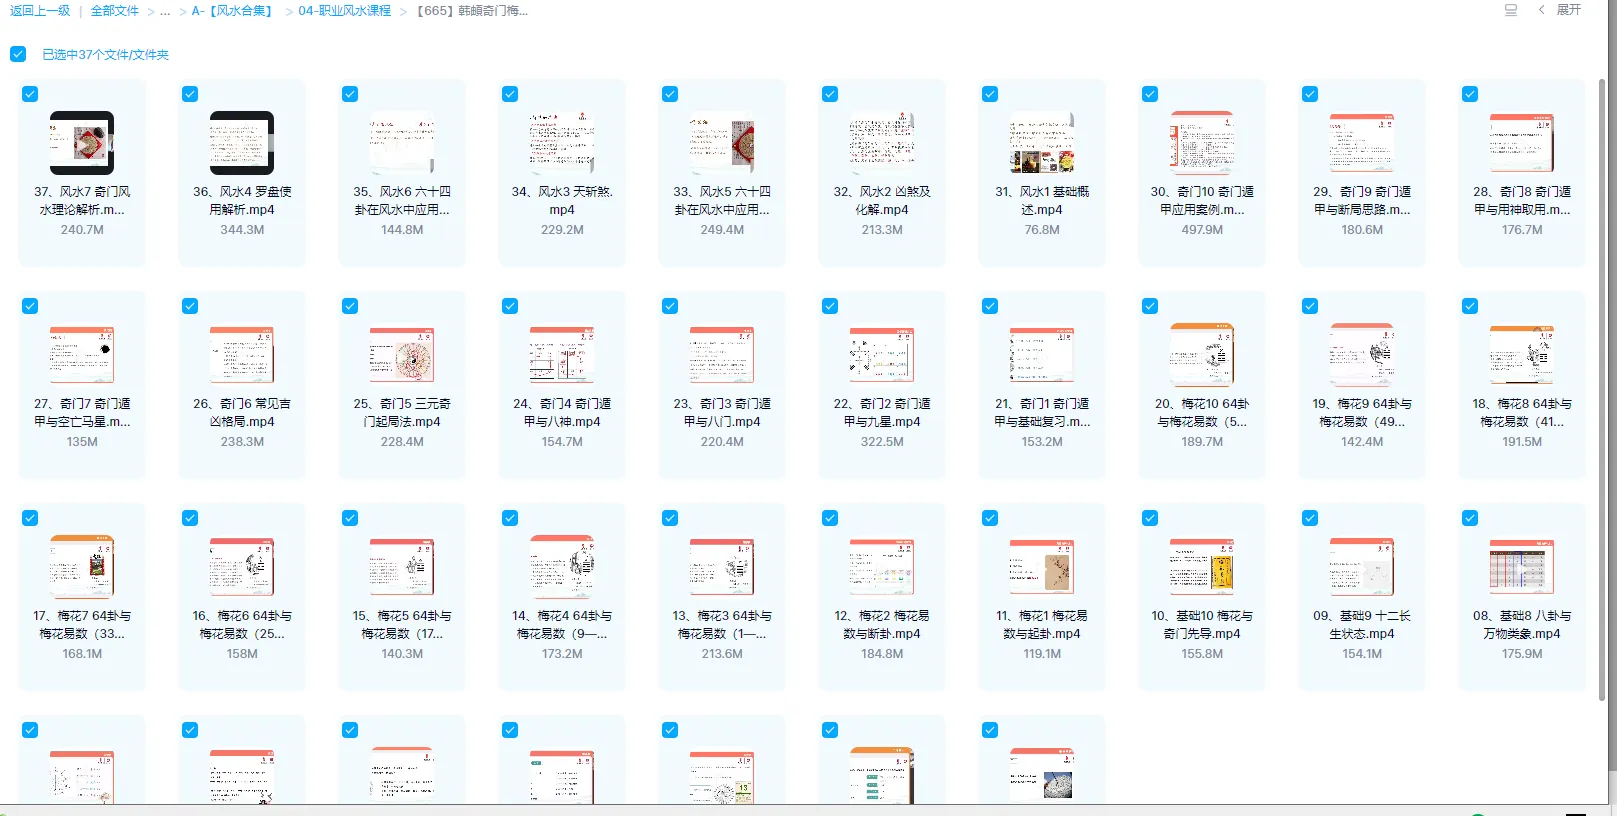
Task: Open video thumbnail of 14、梅花4 64卦
Action: coord(562,567)
